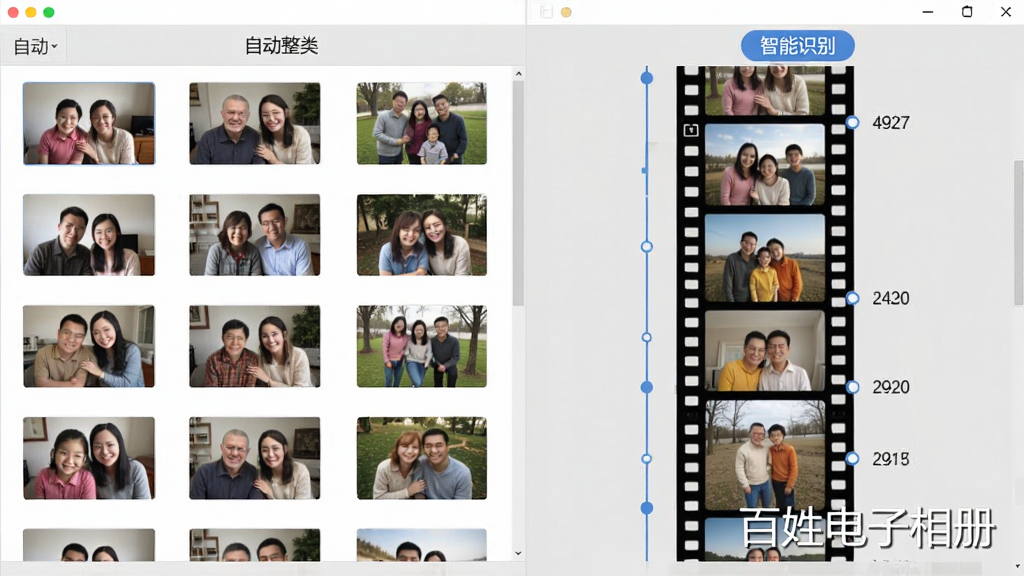1024x576 pixels.
Task: Click the 自动整类 title text
Action: 281,46
